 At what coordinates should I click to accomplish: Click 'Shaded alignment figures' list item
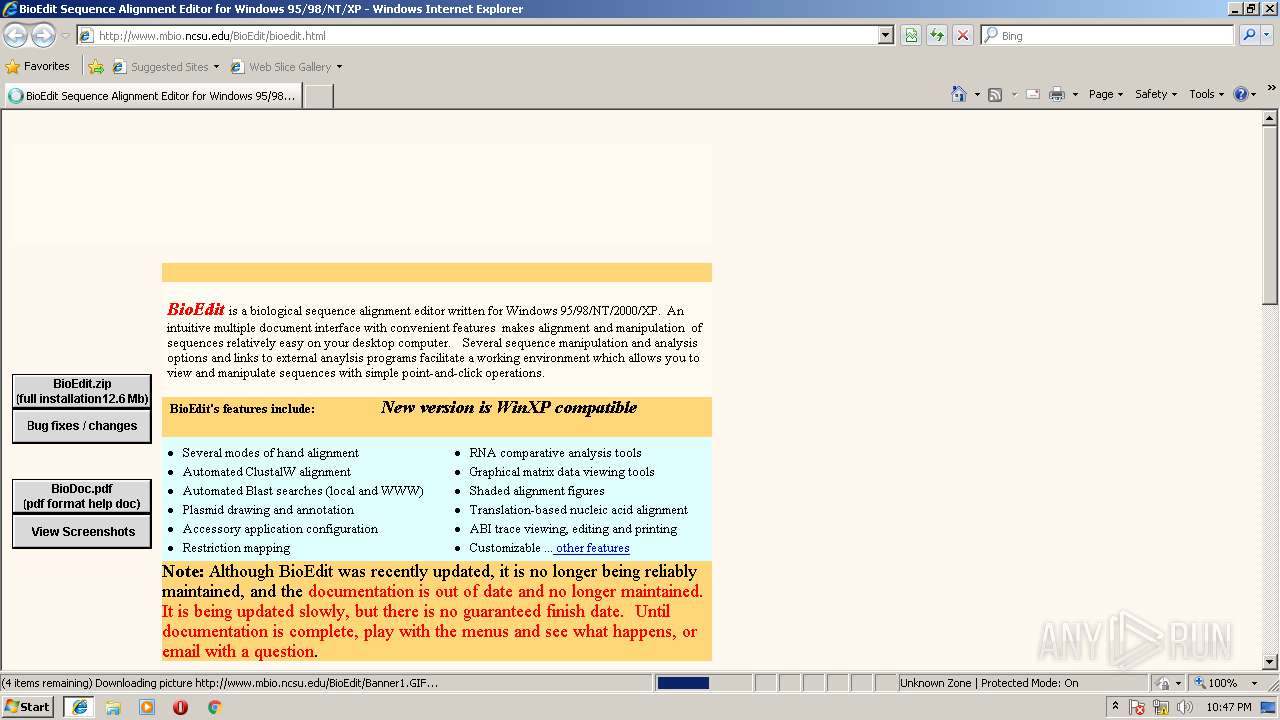click(537, 491)
